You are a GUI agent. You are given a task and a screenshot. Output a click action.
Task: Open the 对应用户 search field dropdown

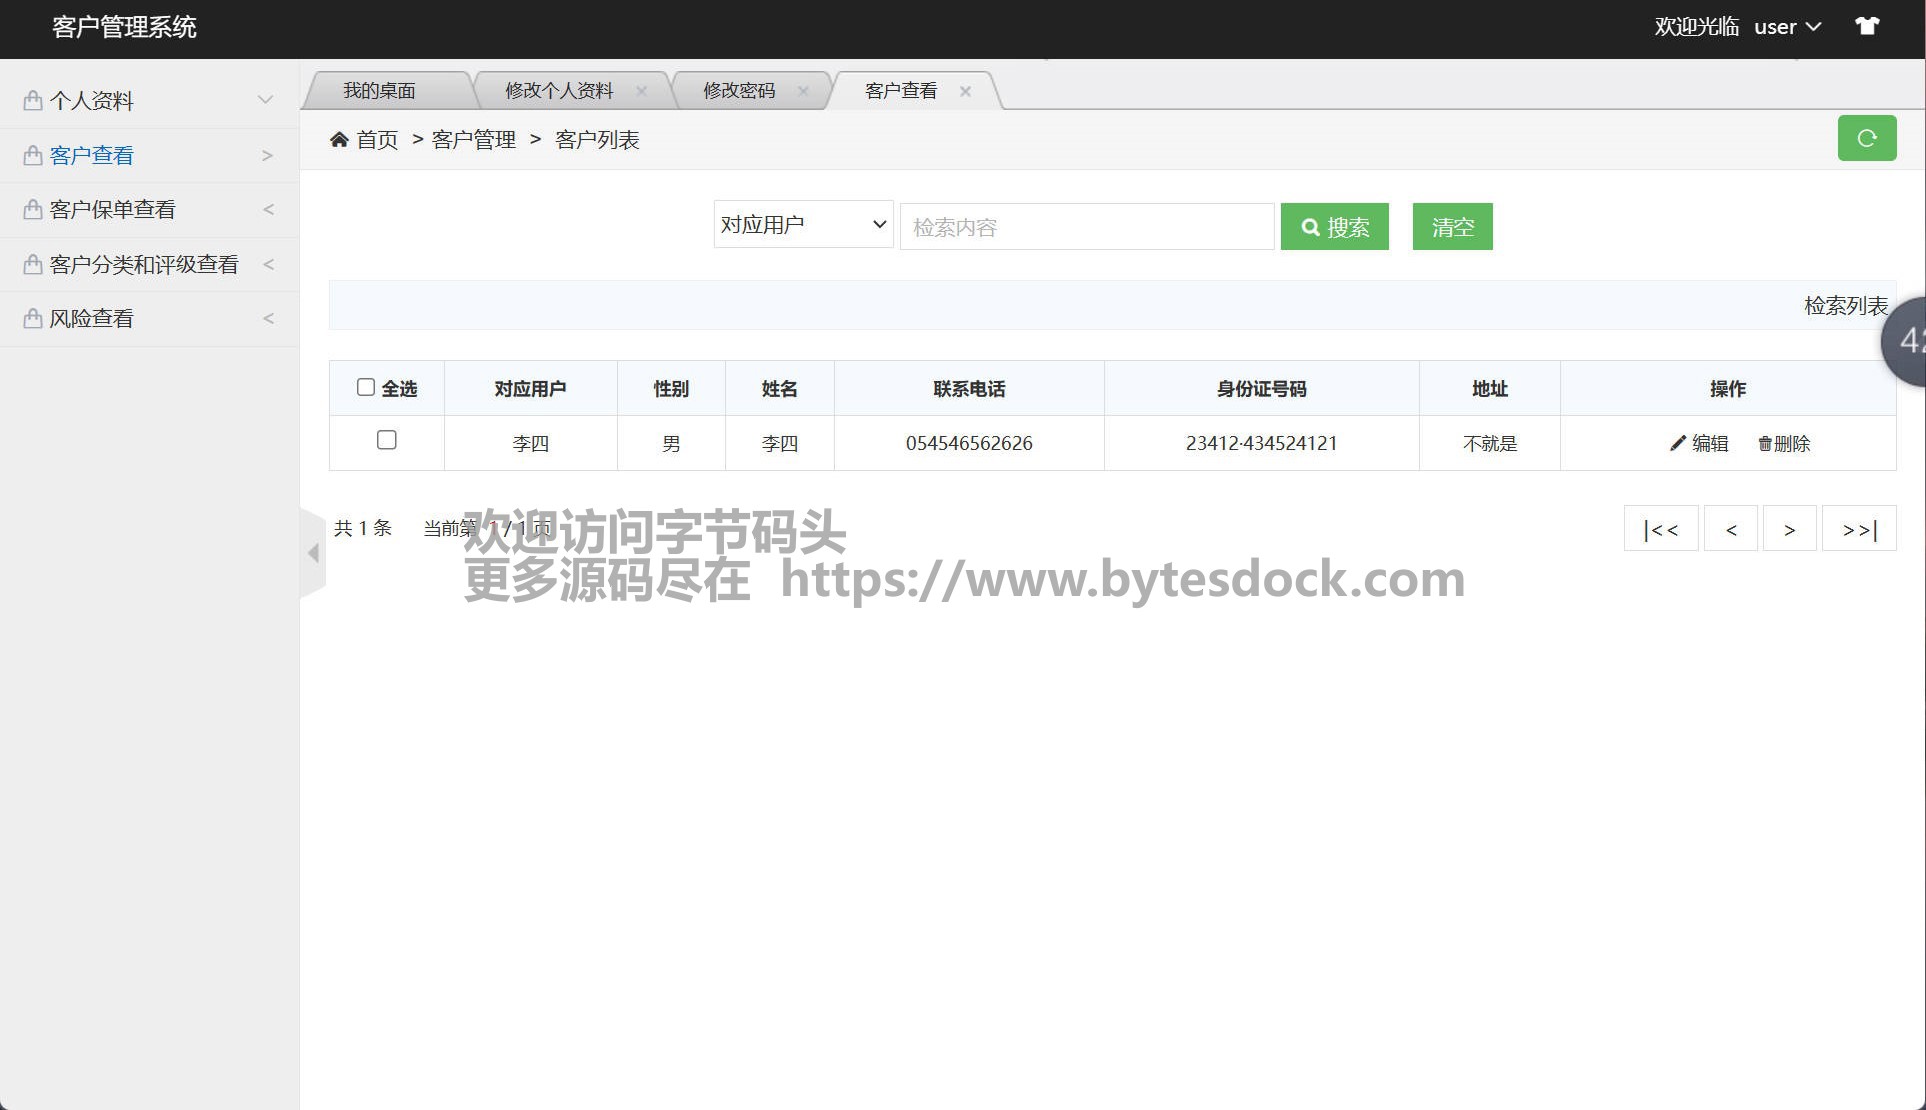(803, 225)
